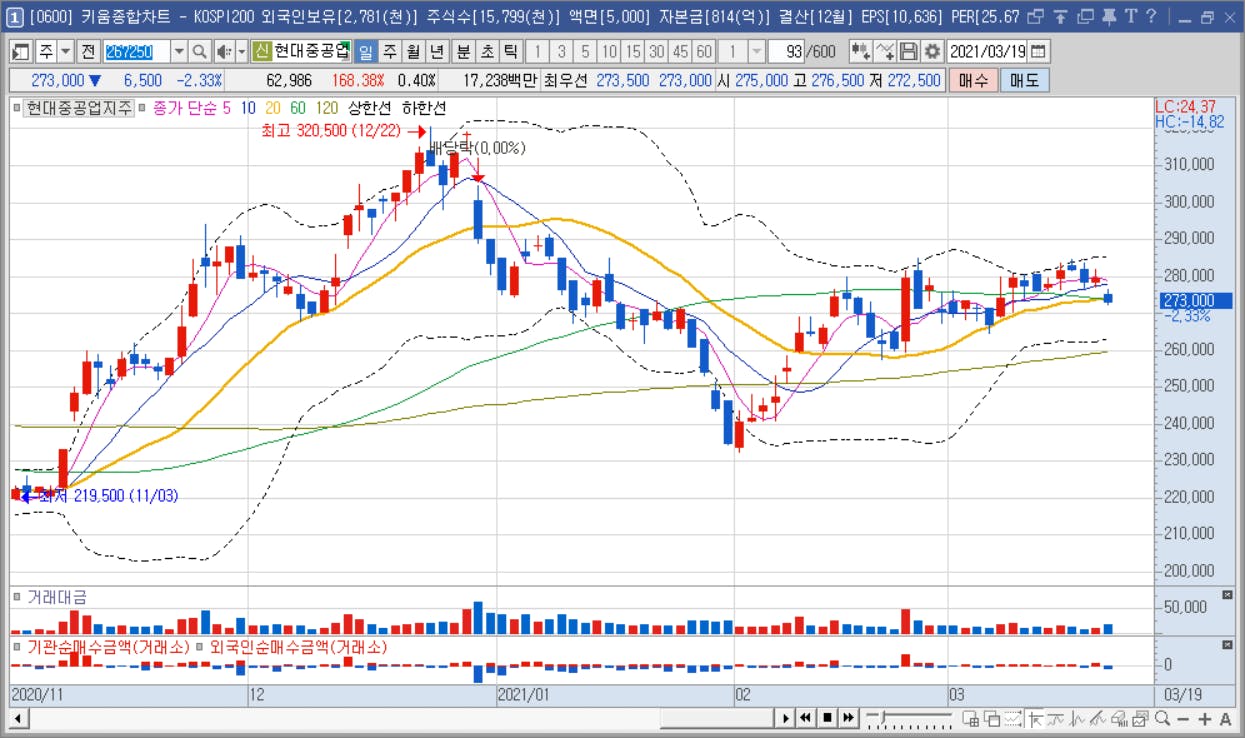Click the save chart floppy disk icon
The height and width of the screenshot is (738, 1245).
tap(909, 51)
